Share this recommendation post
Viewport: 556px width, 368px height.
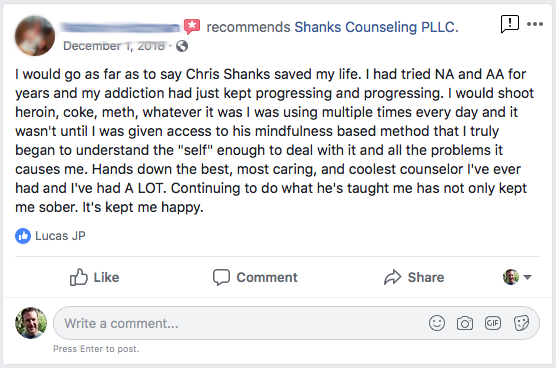414,277
